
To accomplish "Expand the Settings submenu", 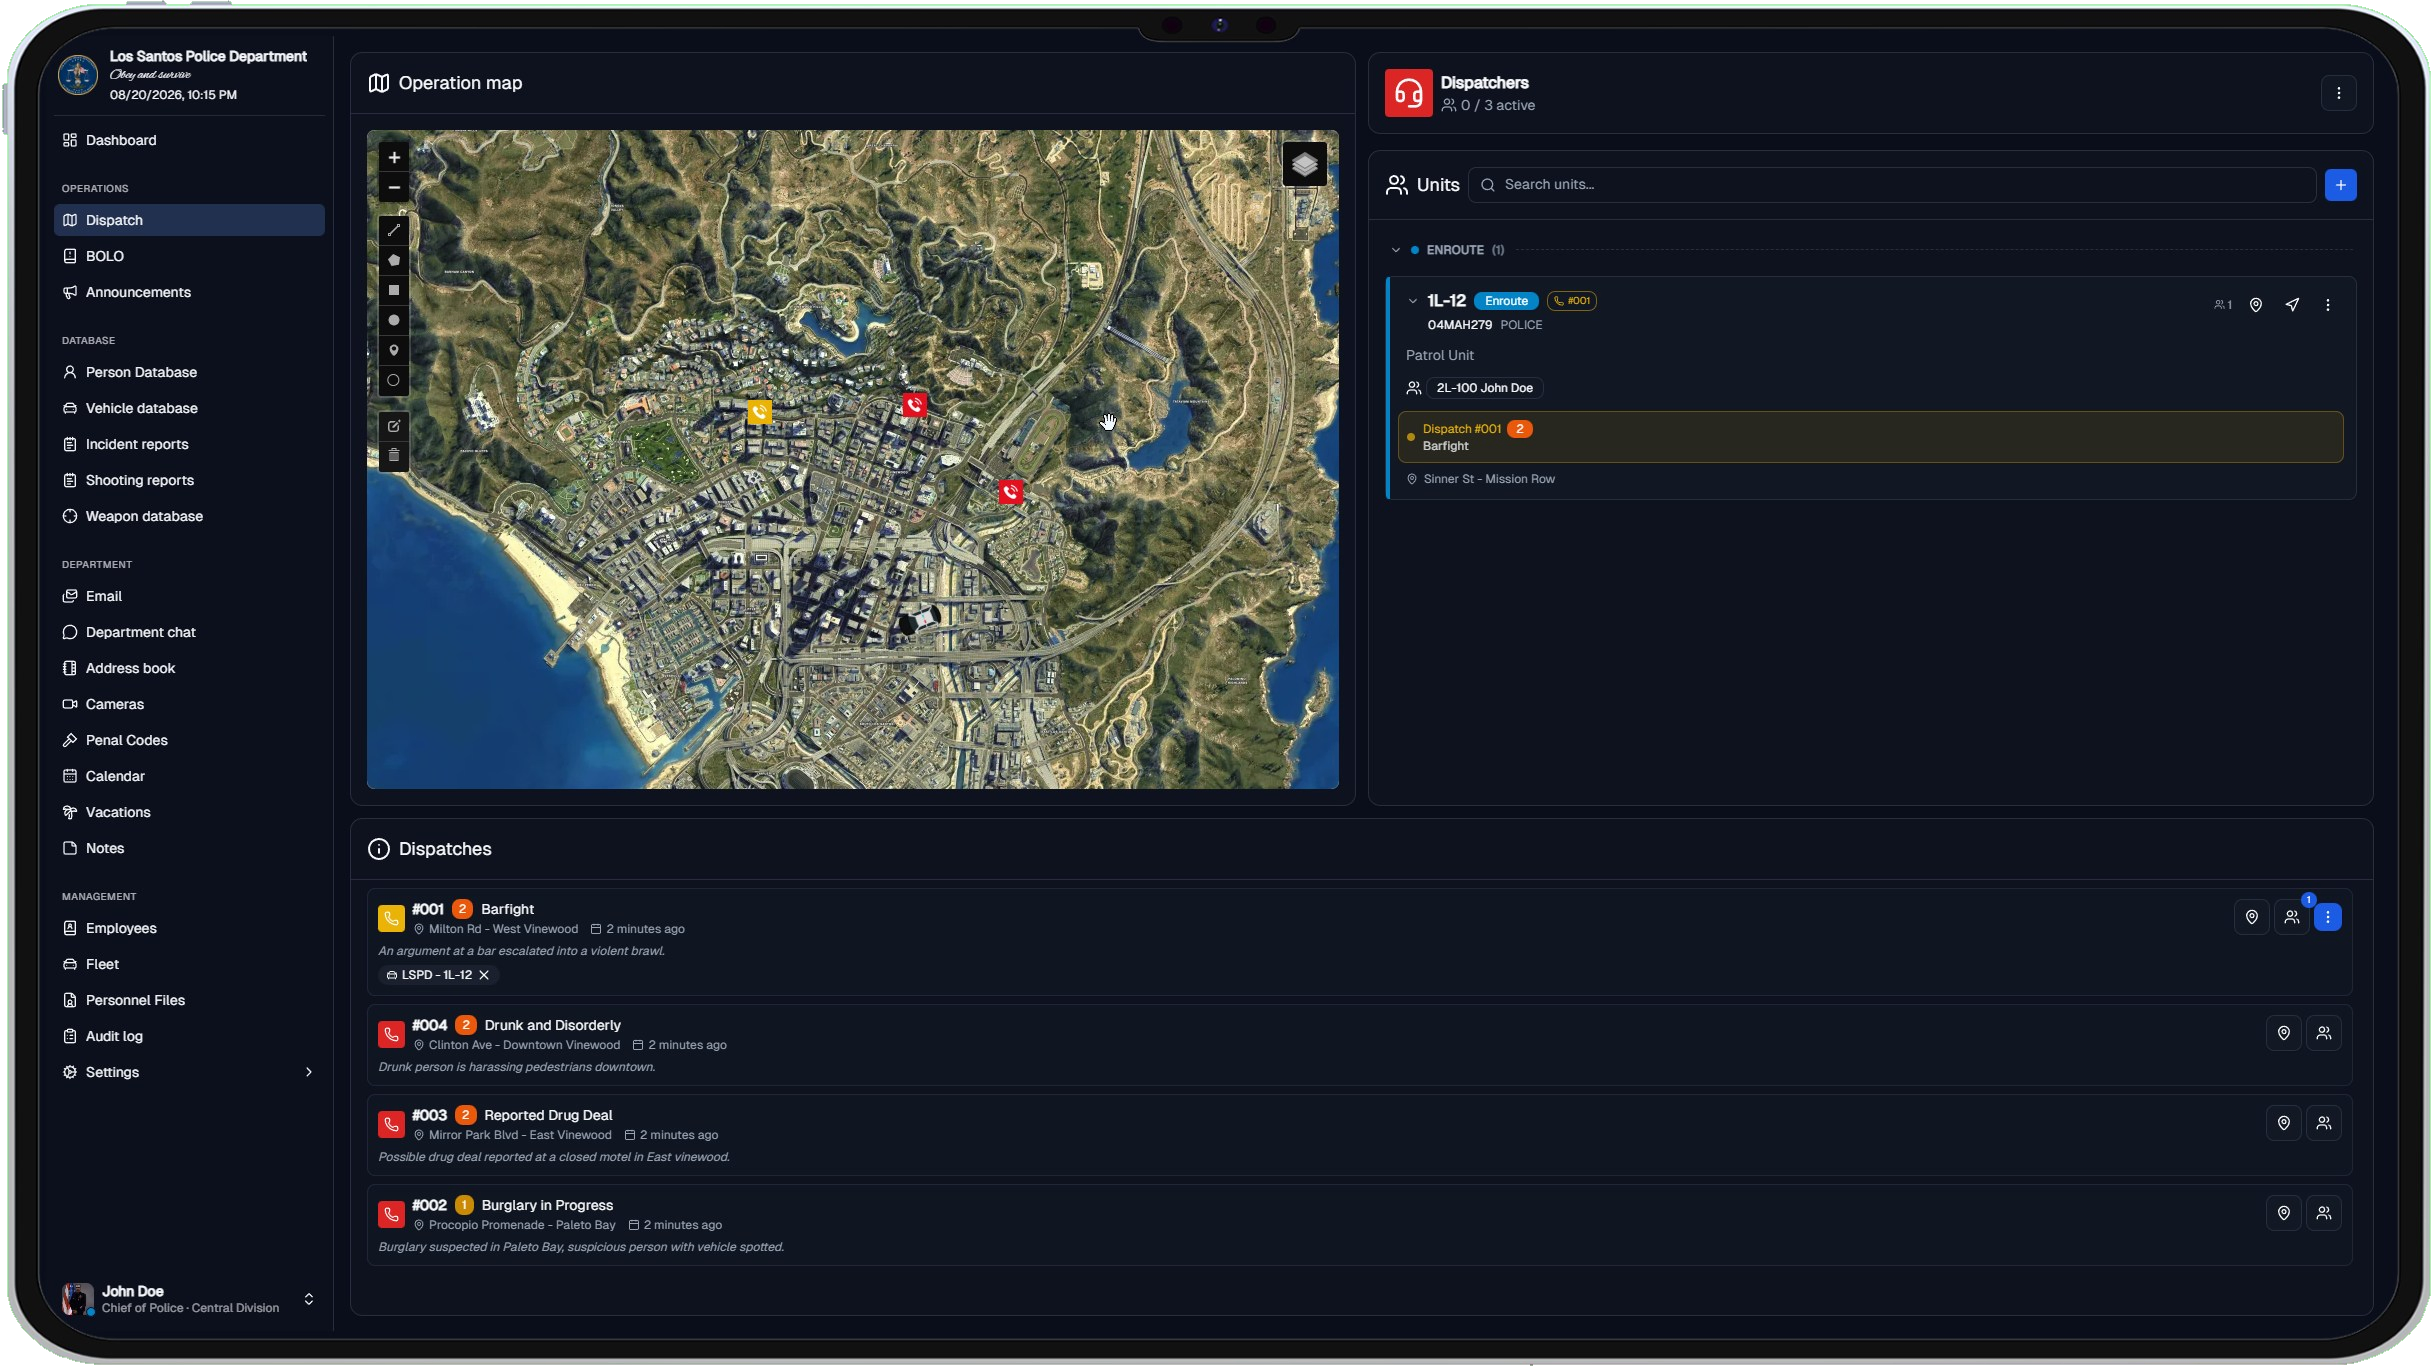I will click(x=189, y=1072).
